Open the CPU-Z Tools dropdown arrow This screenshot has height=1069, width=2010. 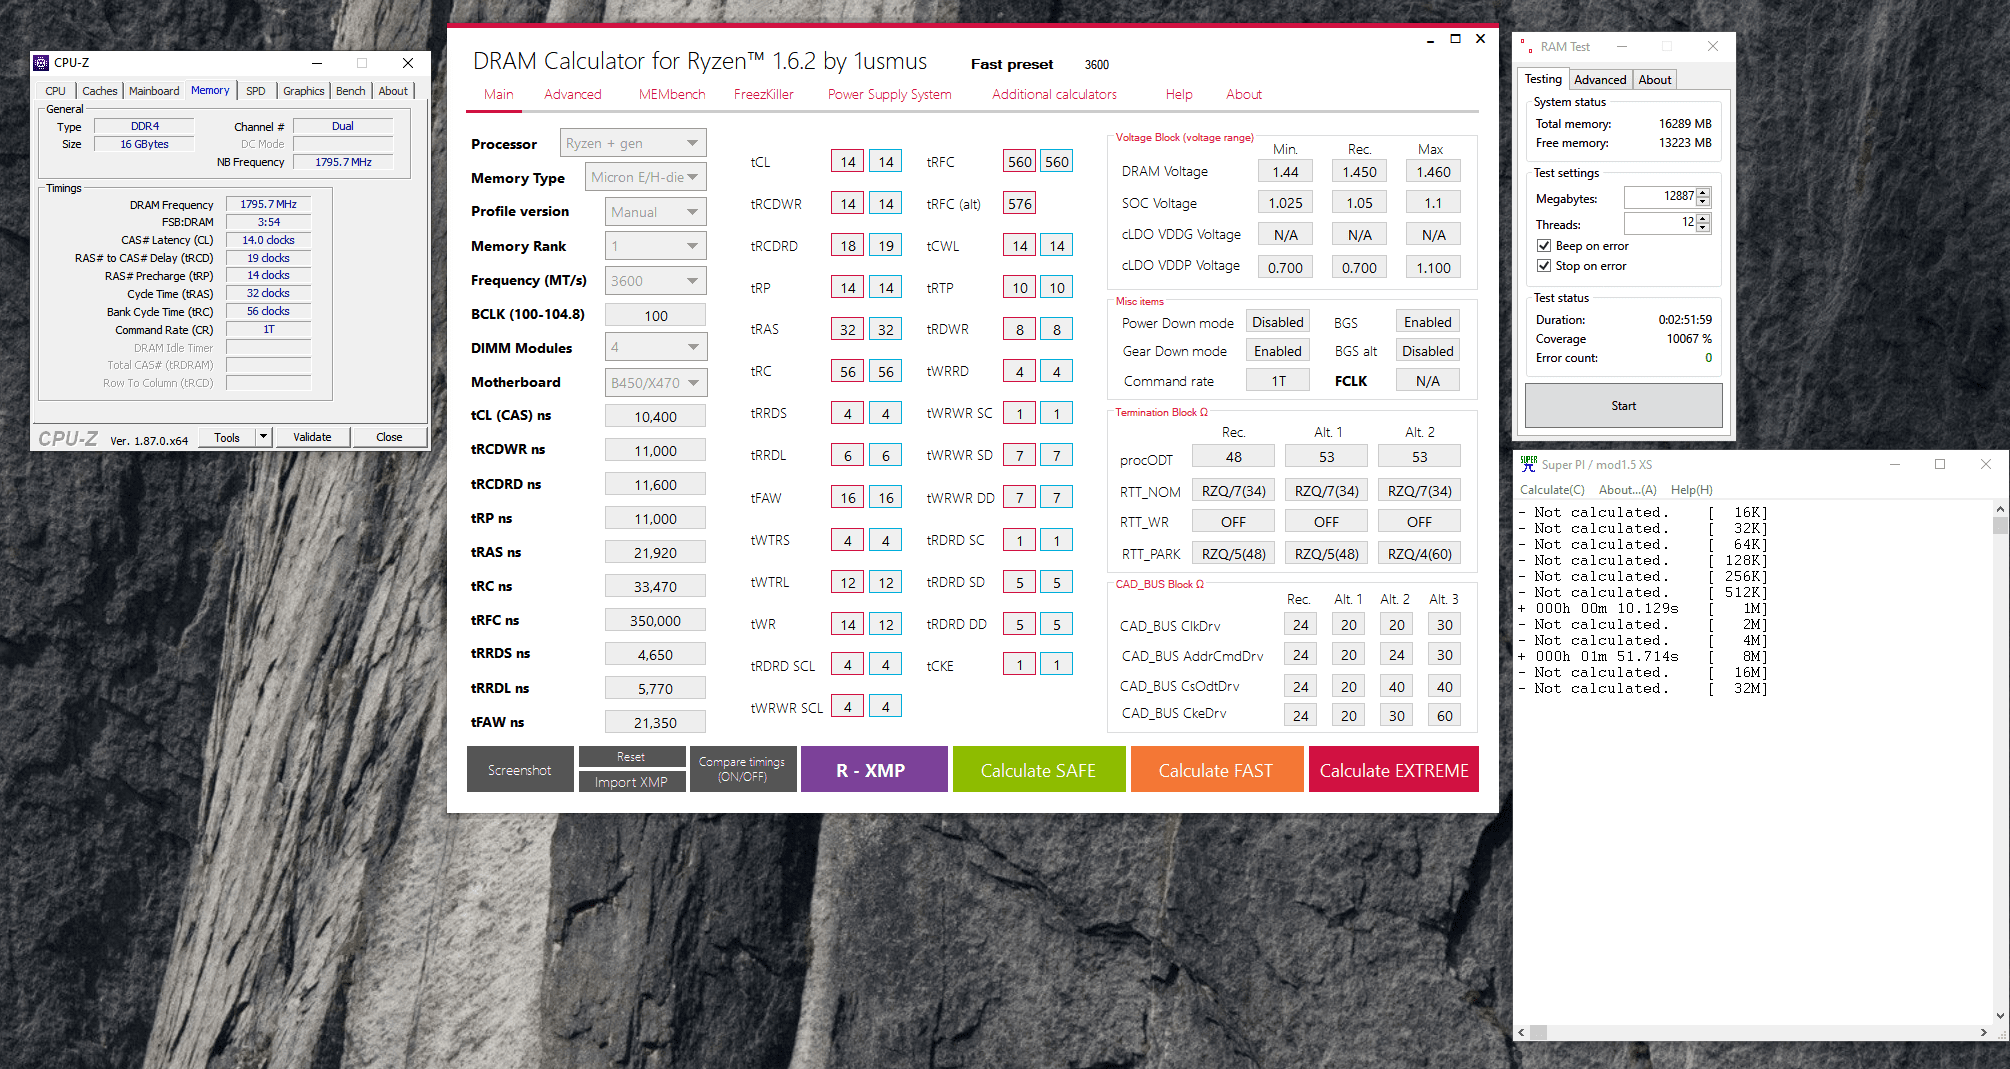263,437
